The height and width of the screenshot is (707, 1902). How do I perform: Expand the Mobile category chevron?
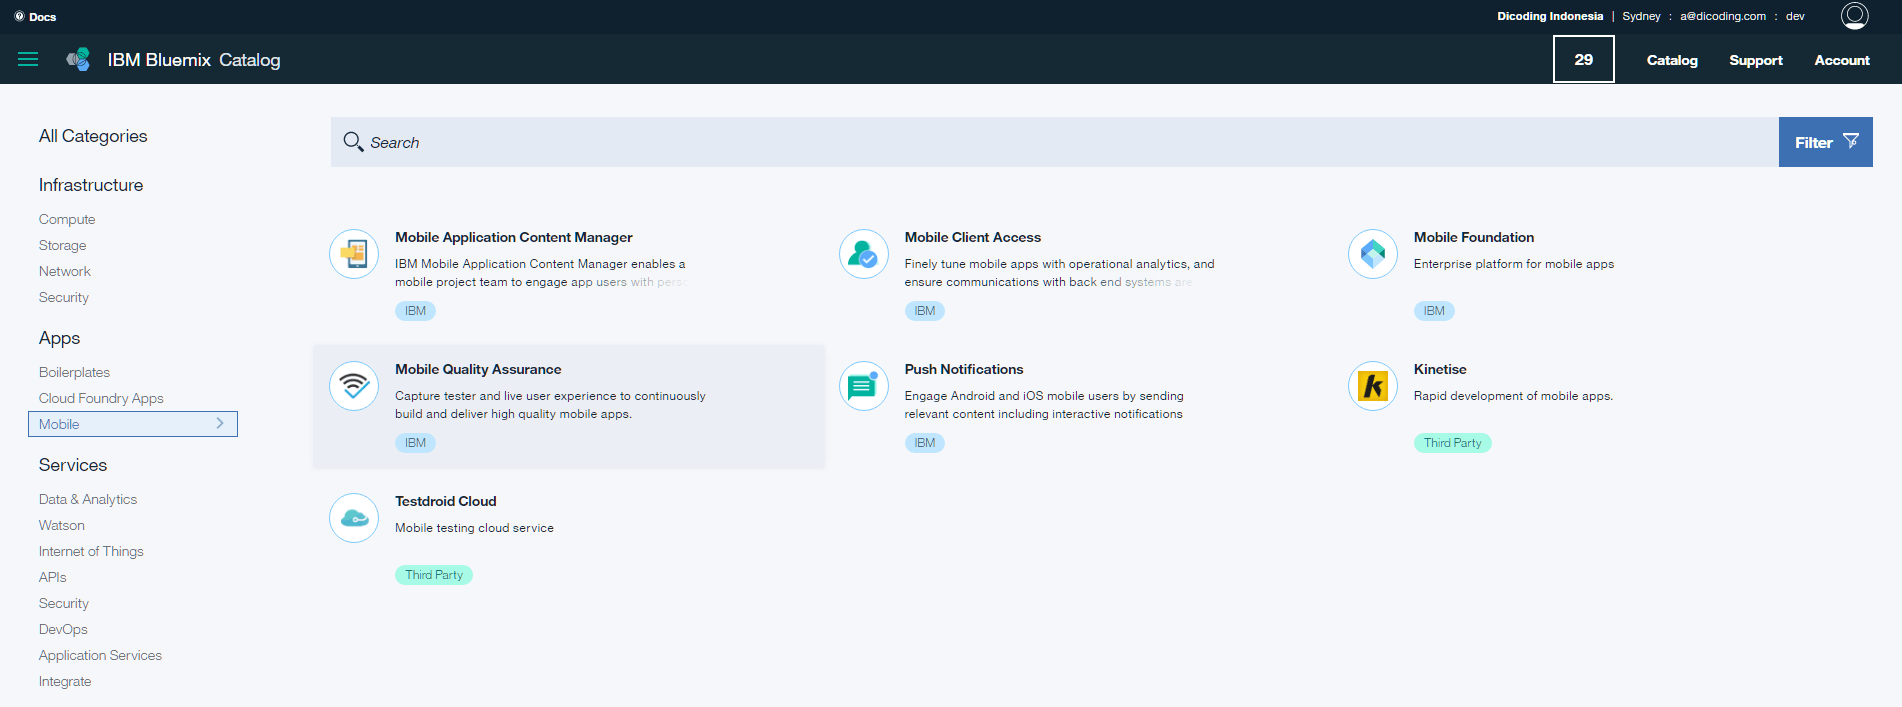click(220, 424)
